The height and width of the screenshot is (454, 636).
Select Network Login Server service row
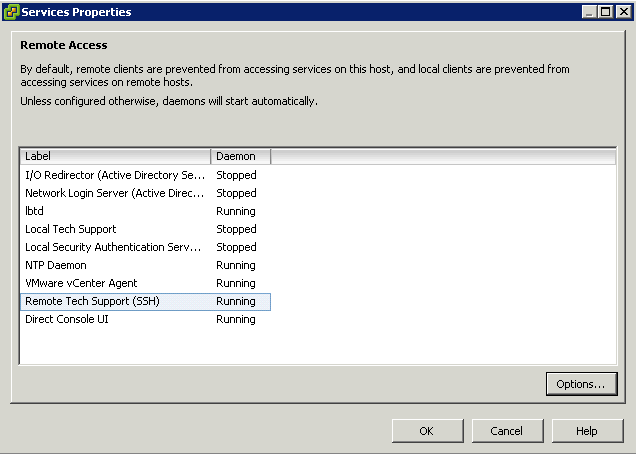[x=145, y=193]
